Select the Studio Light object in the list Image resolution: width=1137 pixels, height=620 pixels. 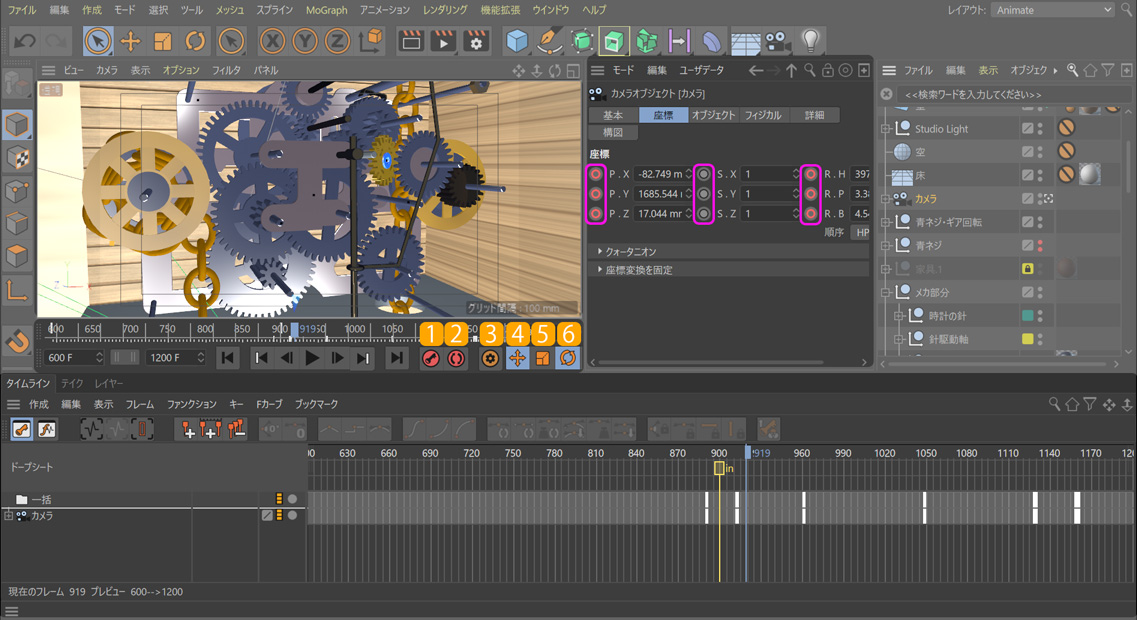point(941,129)
